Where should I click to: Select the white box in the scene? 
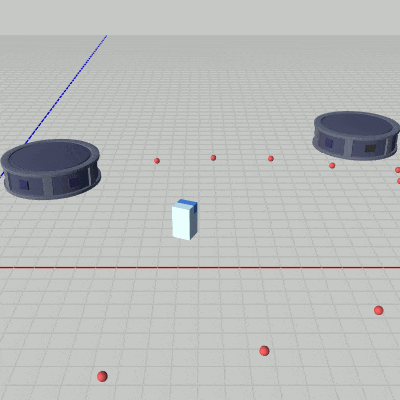coord(184,220)
